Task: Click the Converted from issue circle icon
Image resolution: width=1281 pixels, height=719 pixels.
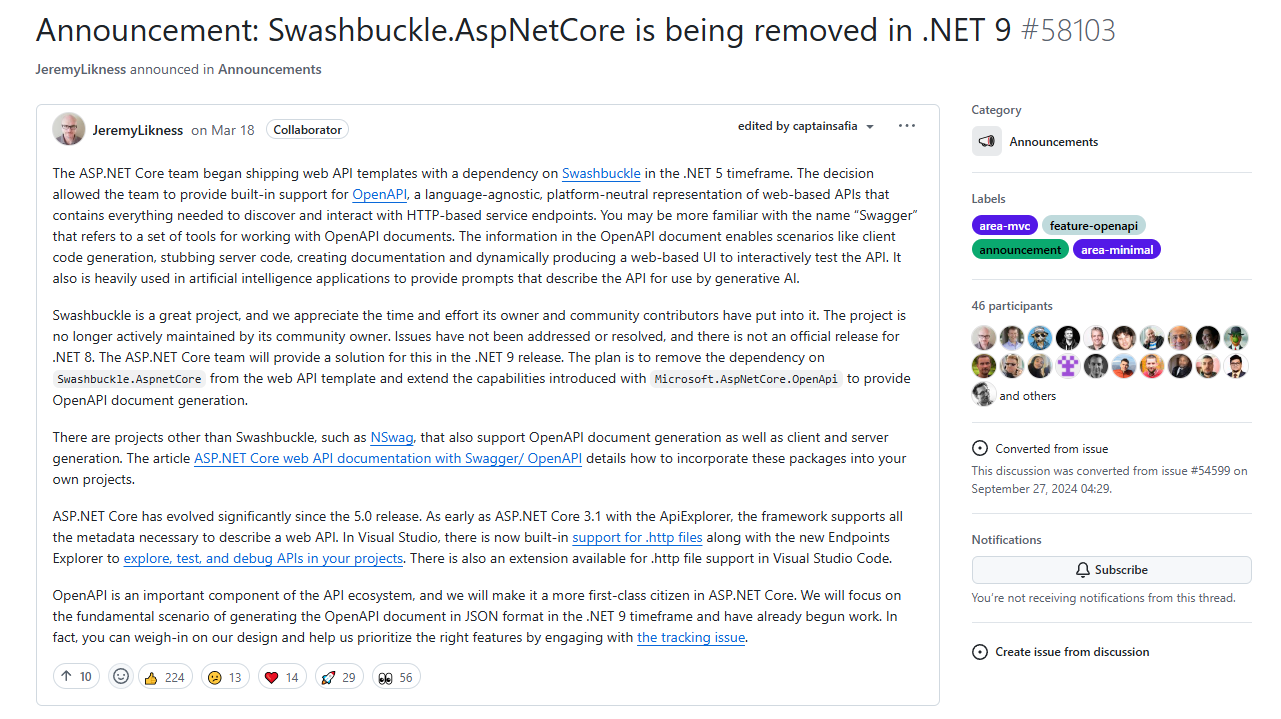Action: 979,448
